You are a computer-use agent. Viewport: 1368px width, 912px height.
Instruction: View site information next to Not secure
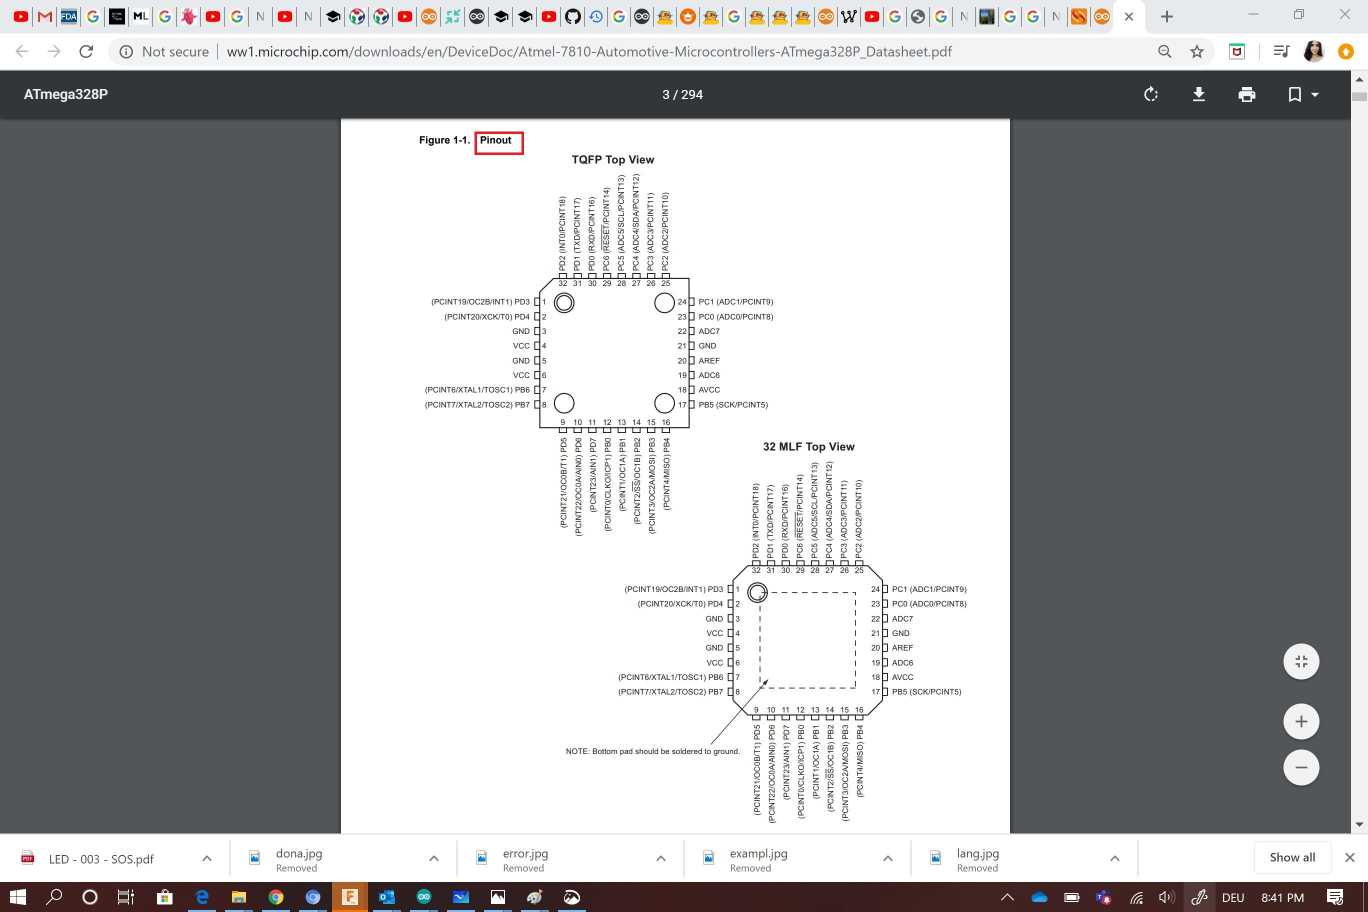coord(126,51)
